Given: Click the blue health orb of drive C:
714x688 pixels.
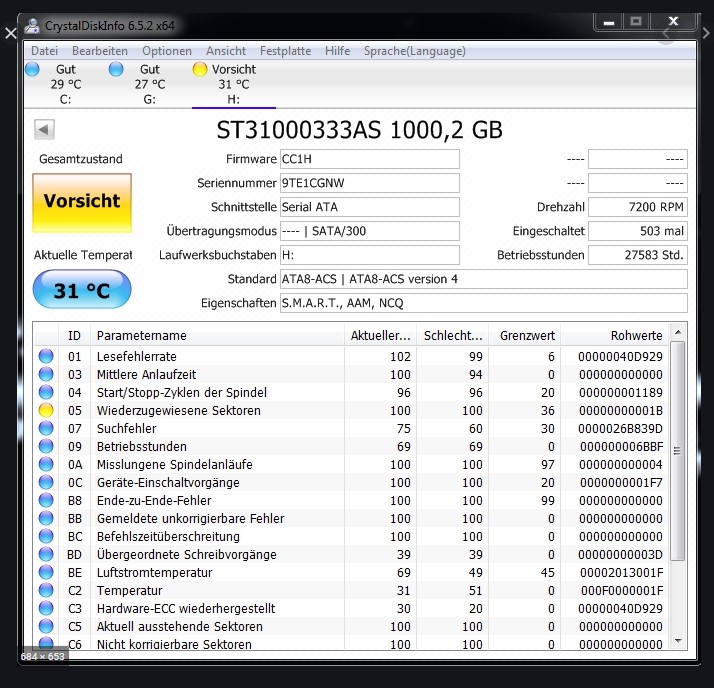Looking at the screenshot, I should [x=32, y=69].
